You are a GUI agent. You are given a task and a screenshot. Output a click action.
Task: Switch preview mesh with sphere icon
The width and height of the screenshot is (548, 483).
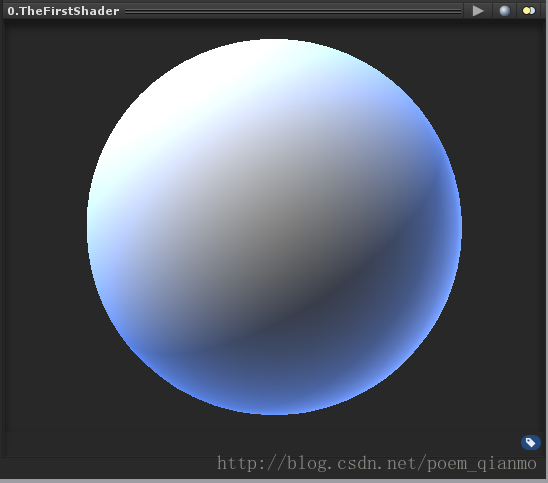pyautogui.click(x=504, y=11)
